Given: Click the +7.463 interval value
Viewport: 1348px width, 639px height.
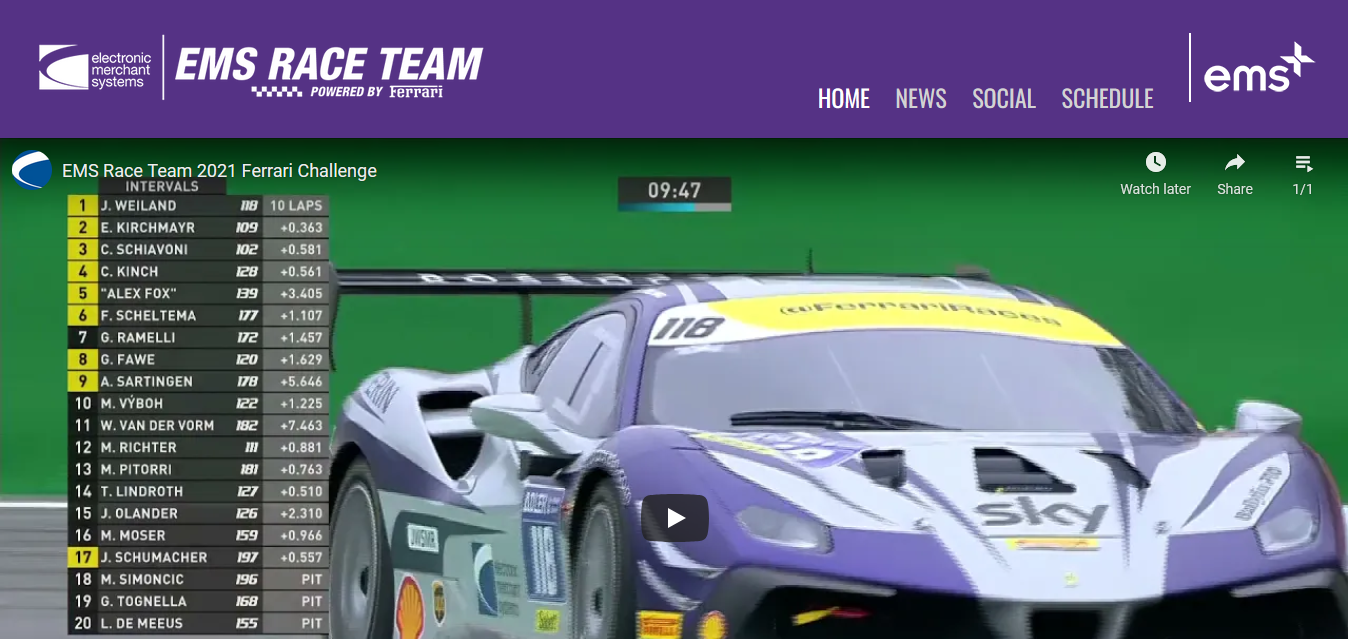Looking at the screenshot, I should (301, 425).
